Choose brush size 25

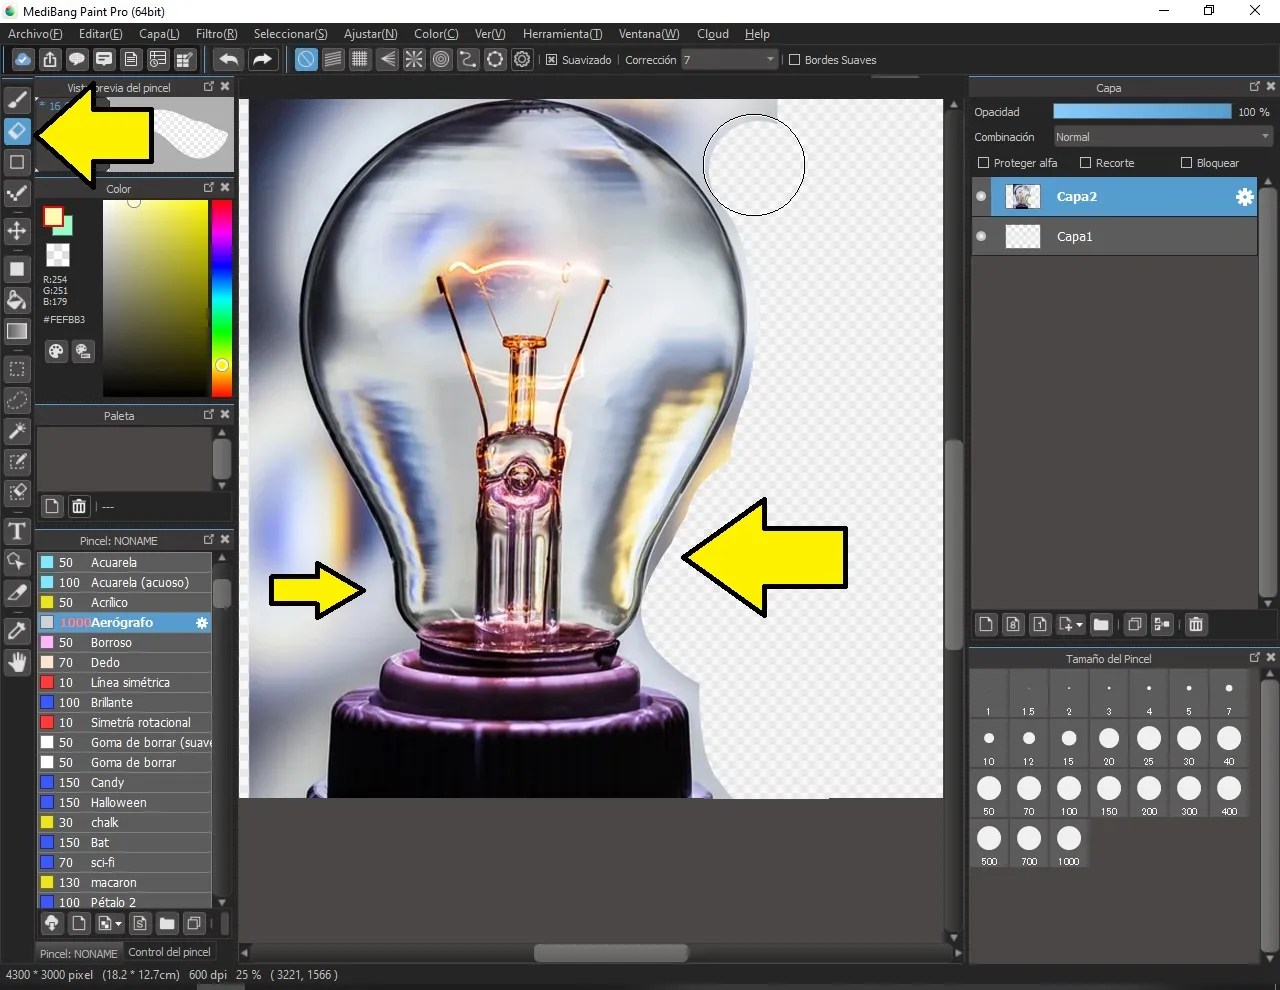(x=1149, y=743)
